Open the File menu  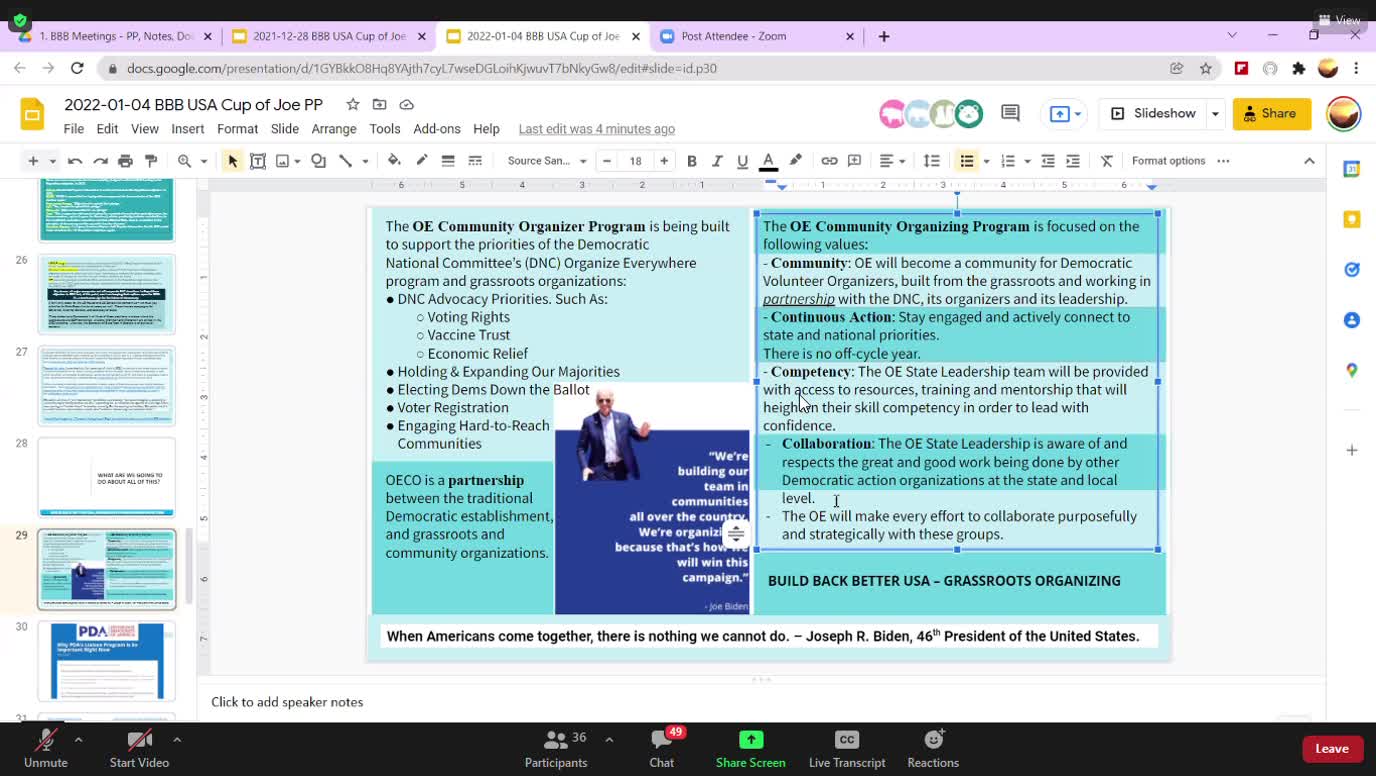click(x=74, y=129)
